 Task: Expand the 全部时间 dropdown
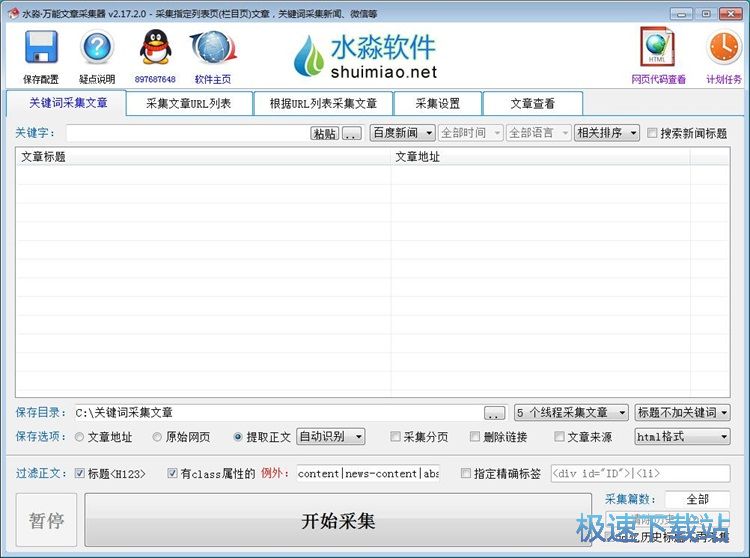click(x=471, y=132)
